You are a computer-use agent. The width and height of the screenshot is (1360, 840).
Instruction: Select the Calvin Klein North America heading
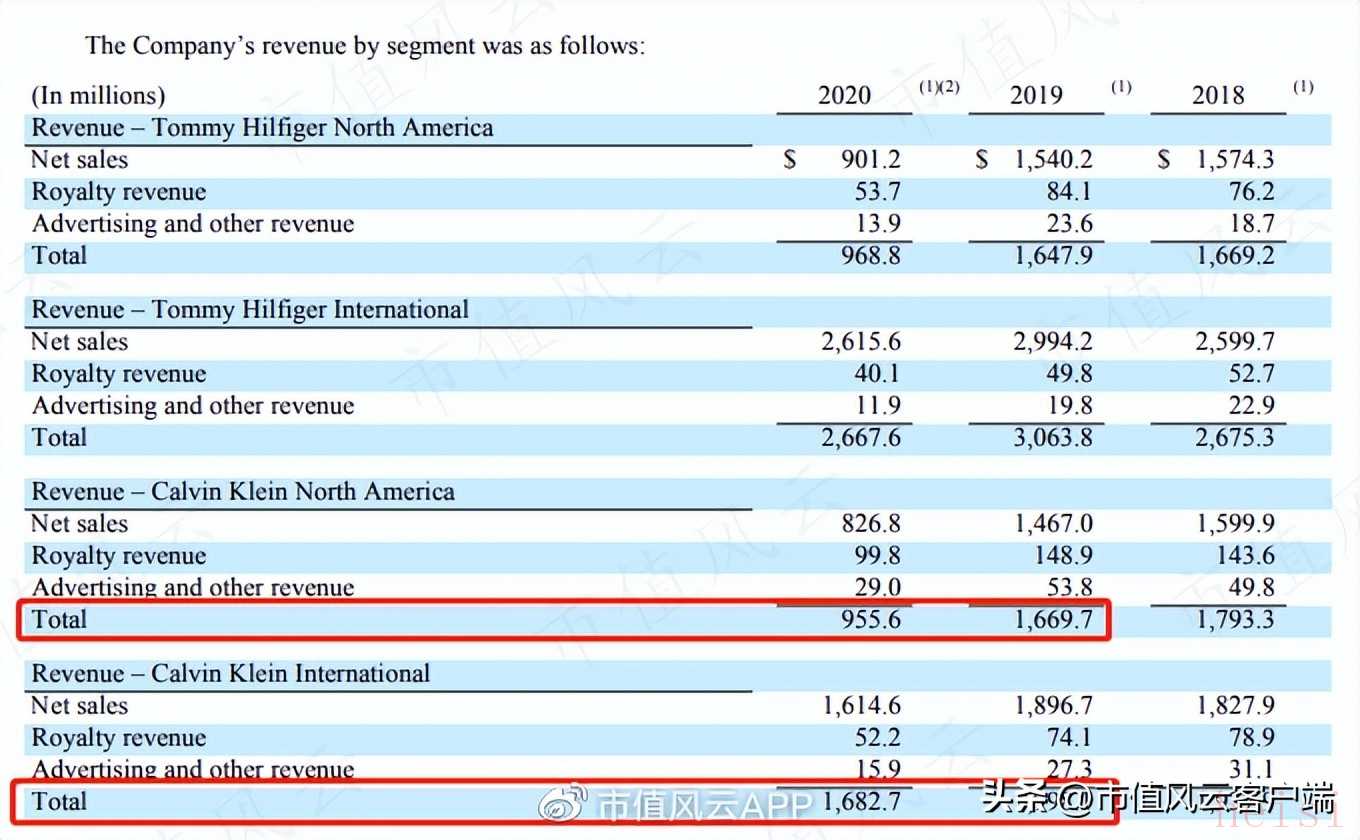click(243, 492)
